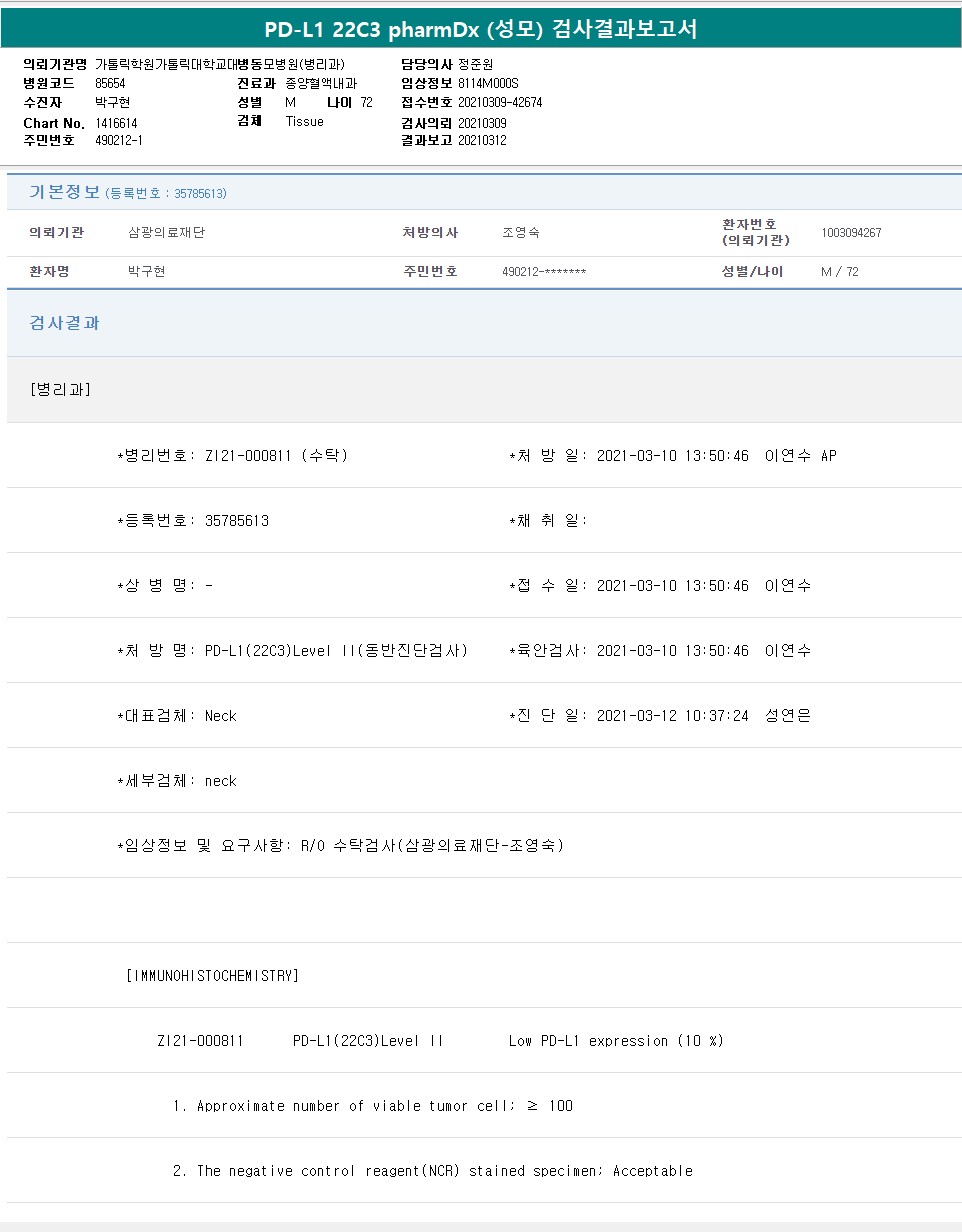Click the 진단일 timestamp 2021-03-12 10:37:24

pyautogui.click(x=672, y=716)
